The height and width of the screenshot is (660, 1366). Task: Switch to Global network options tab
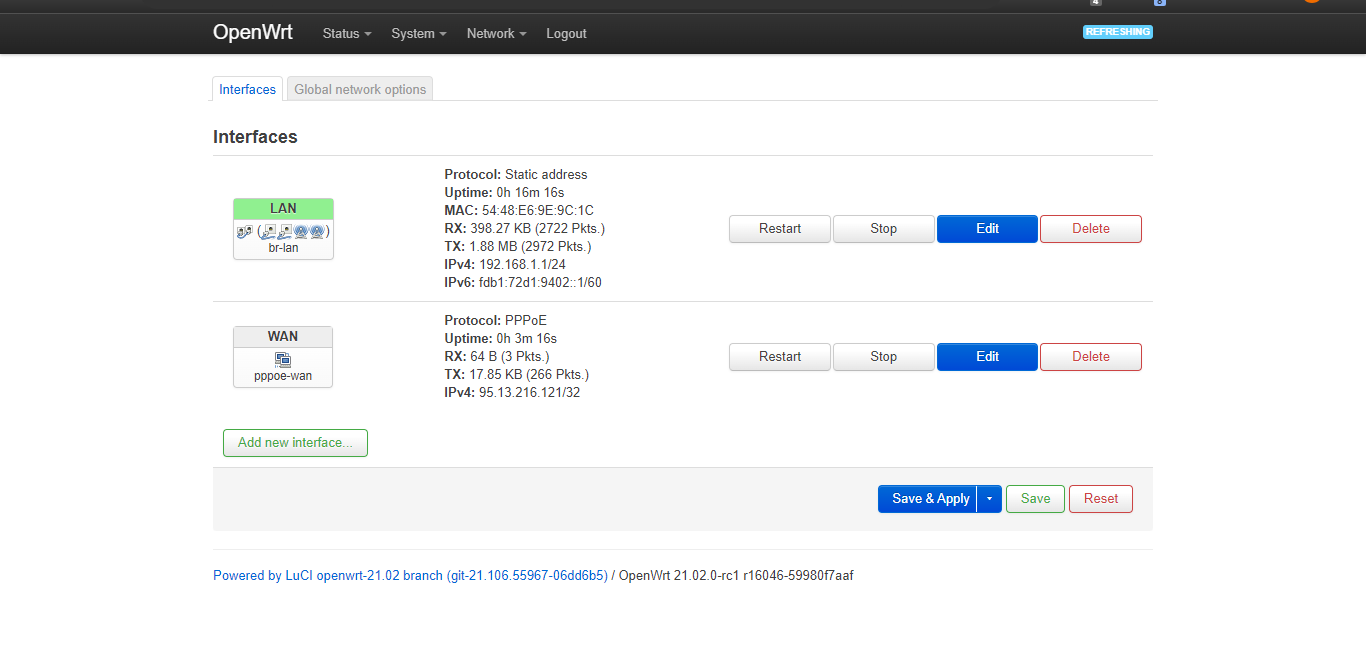(360, 89)
